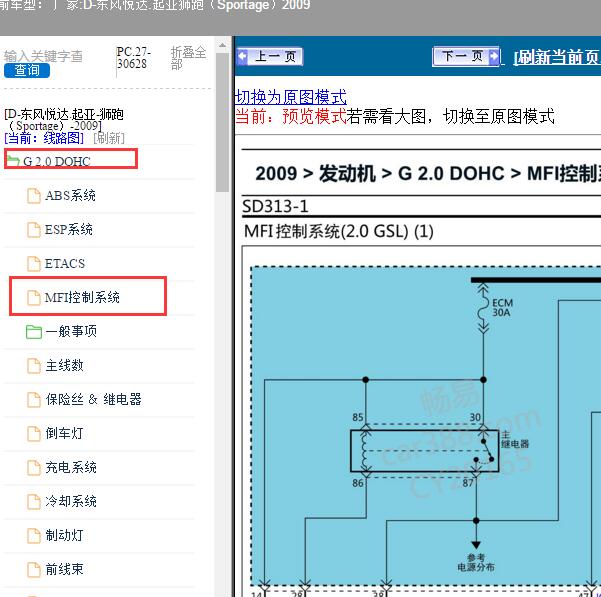Click the MFI控制系统(2.0 GSL) (1) title
This screenshot has height=597, width=601.
click(x=338, y=231)
